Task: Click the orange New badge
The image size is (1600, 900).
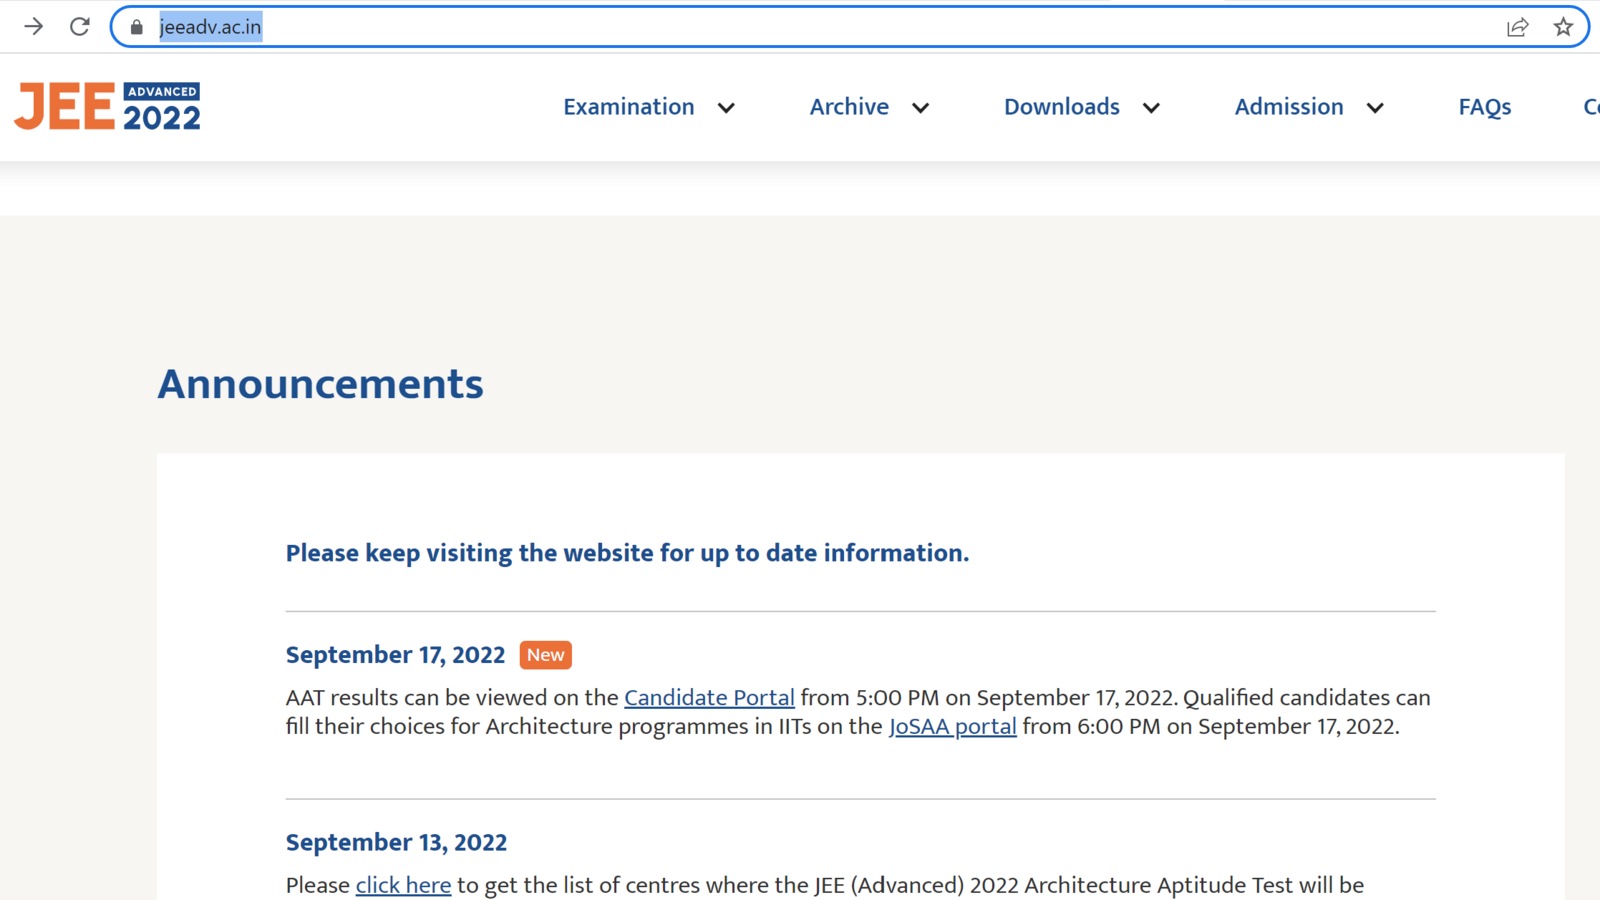Action: (x=546, y=655)
